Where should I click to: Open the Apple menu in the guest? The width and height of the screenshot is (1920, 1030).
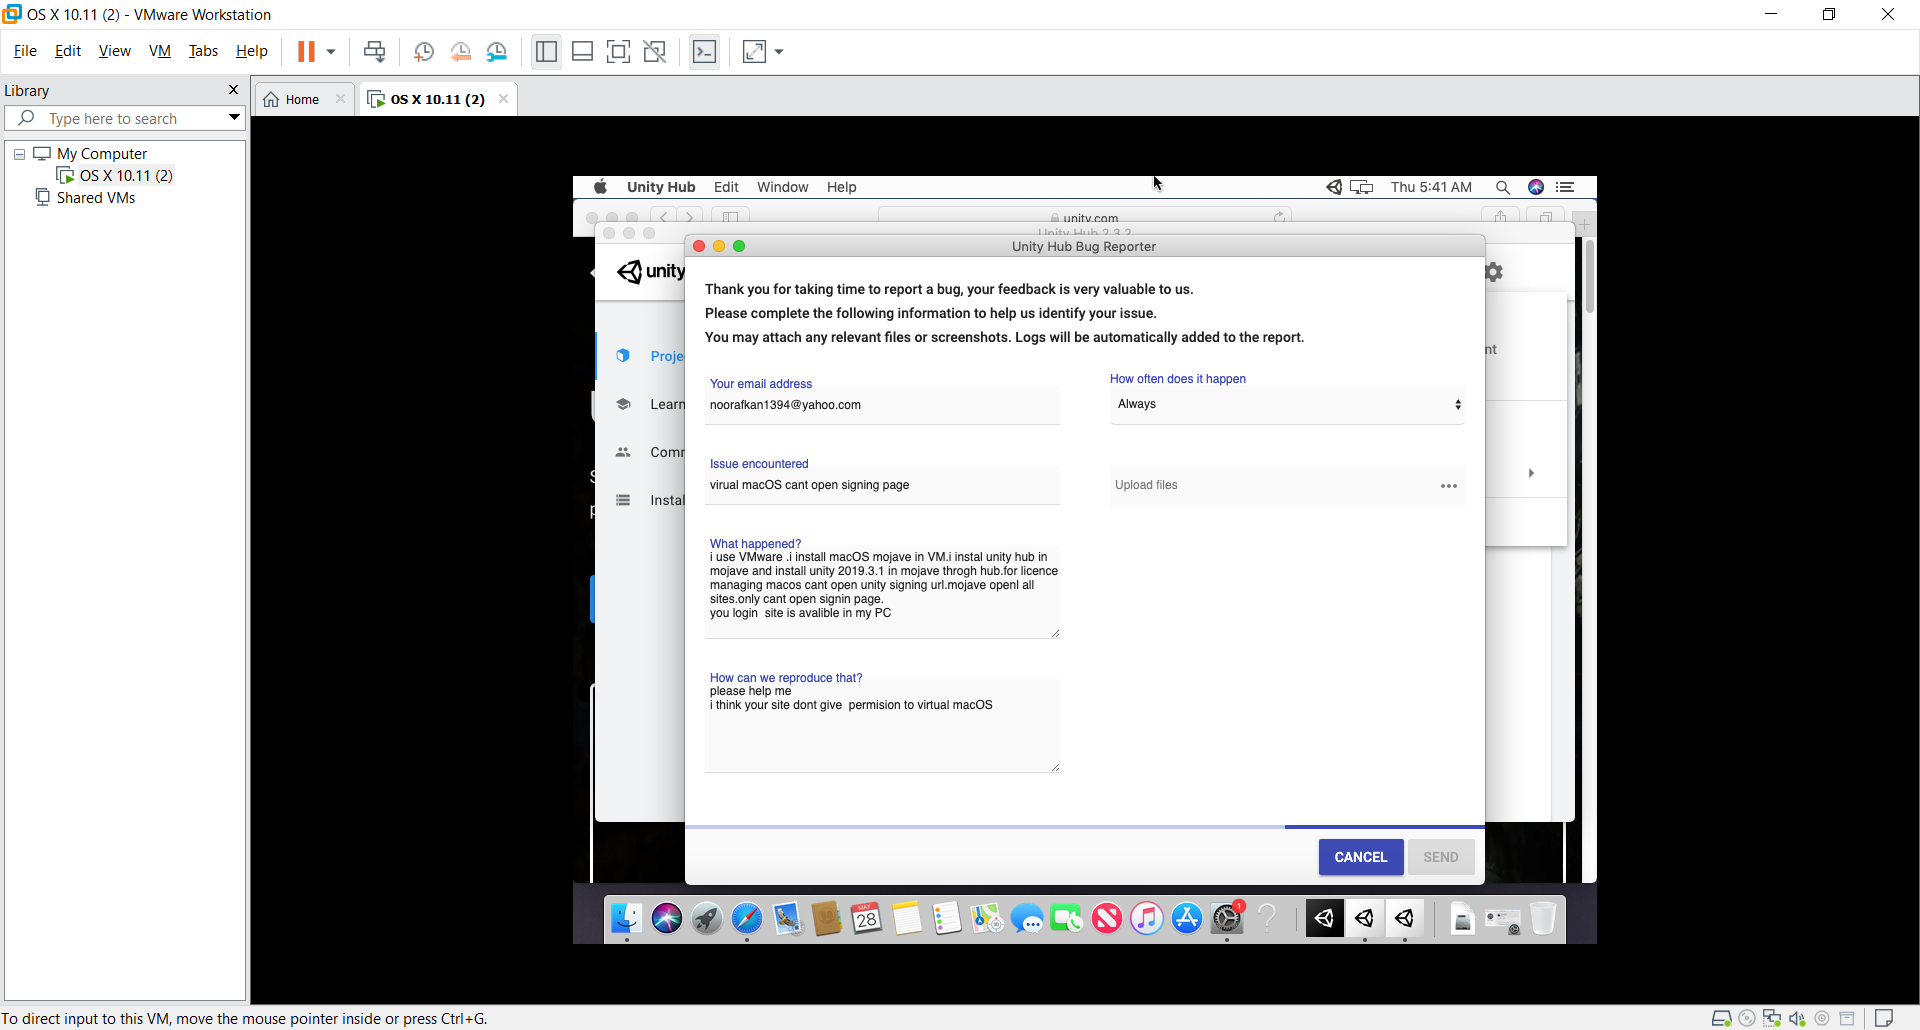(x=600, y=187)
